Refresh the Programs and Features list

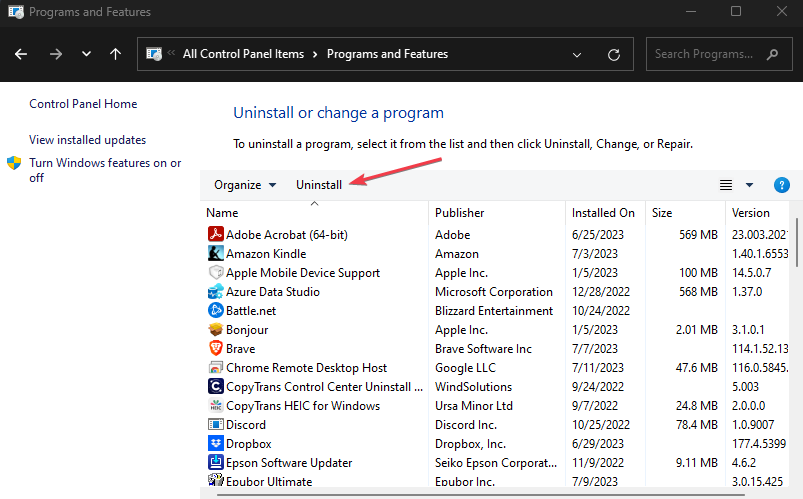click(614, 54)
